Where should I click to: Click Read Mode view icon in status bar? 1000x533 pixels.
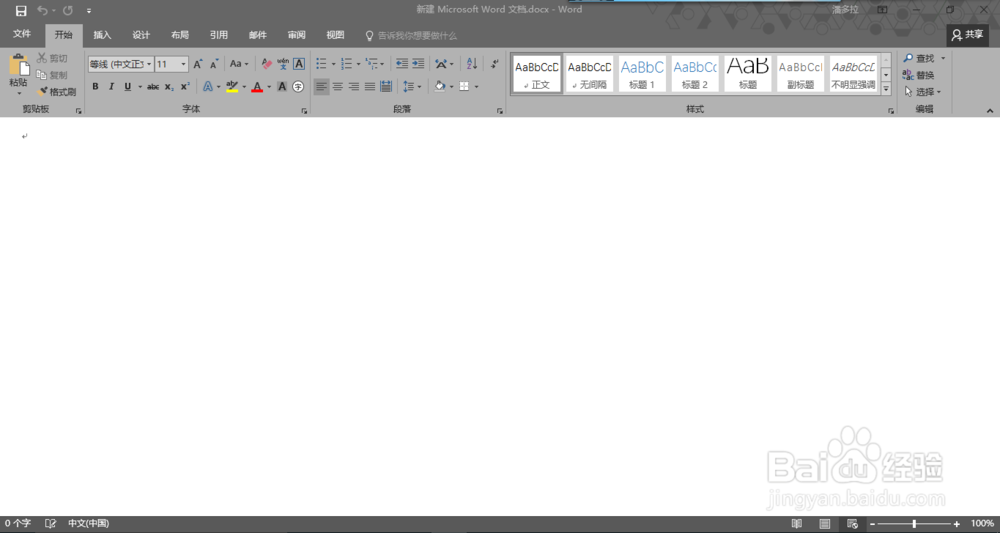coord(797,523)
